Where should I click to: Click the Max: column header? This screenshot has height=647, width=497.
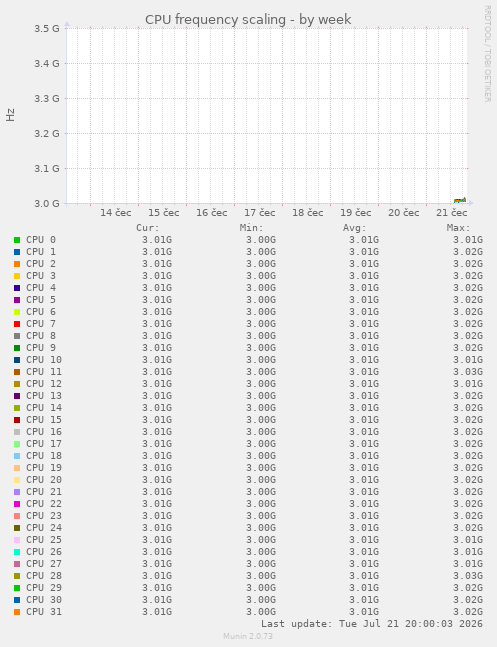point(458,228)
